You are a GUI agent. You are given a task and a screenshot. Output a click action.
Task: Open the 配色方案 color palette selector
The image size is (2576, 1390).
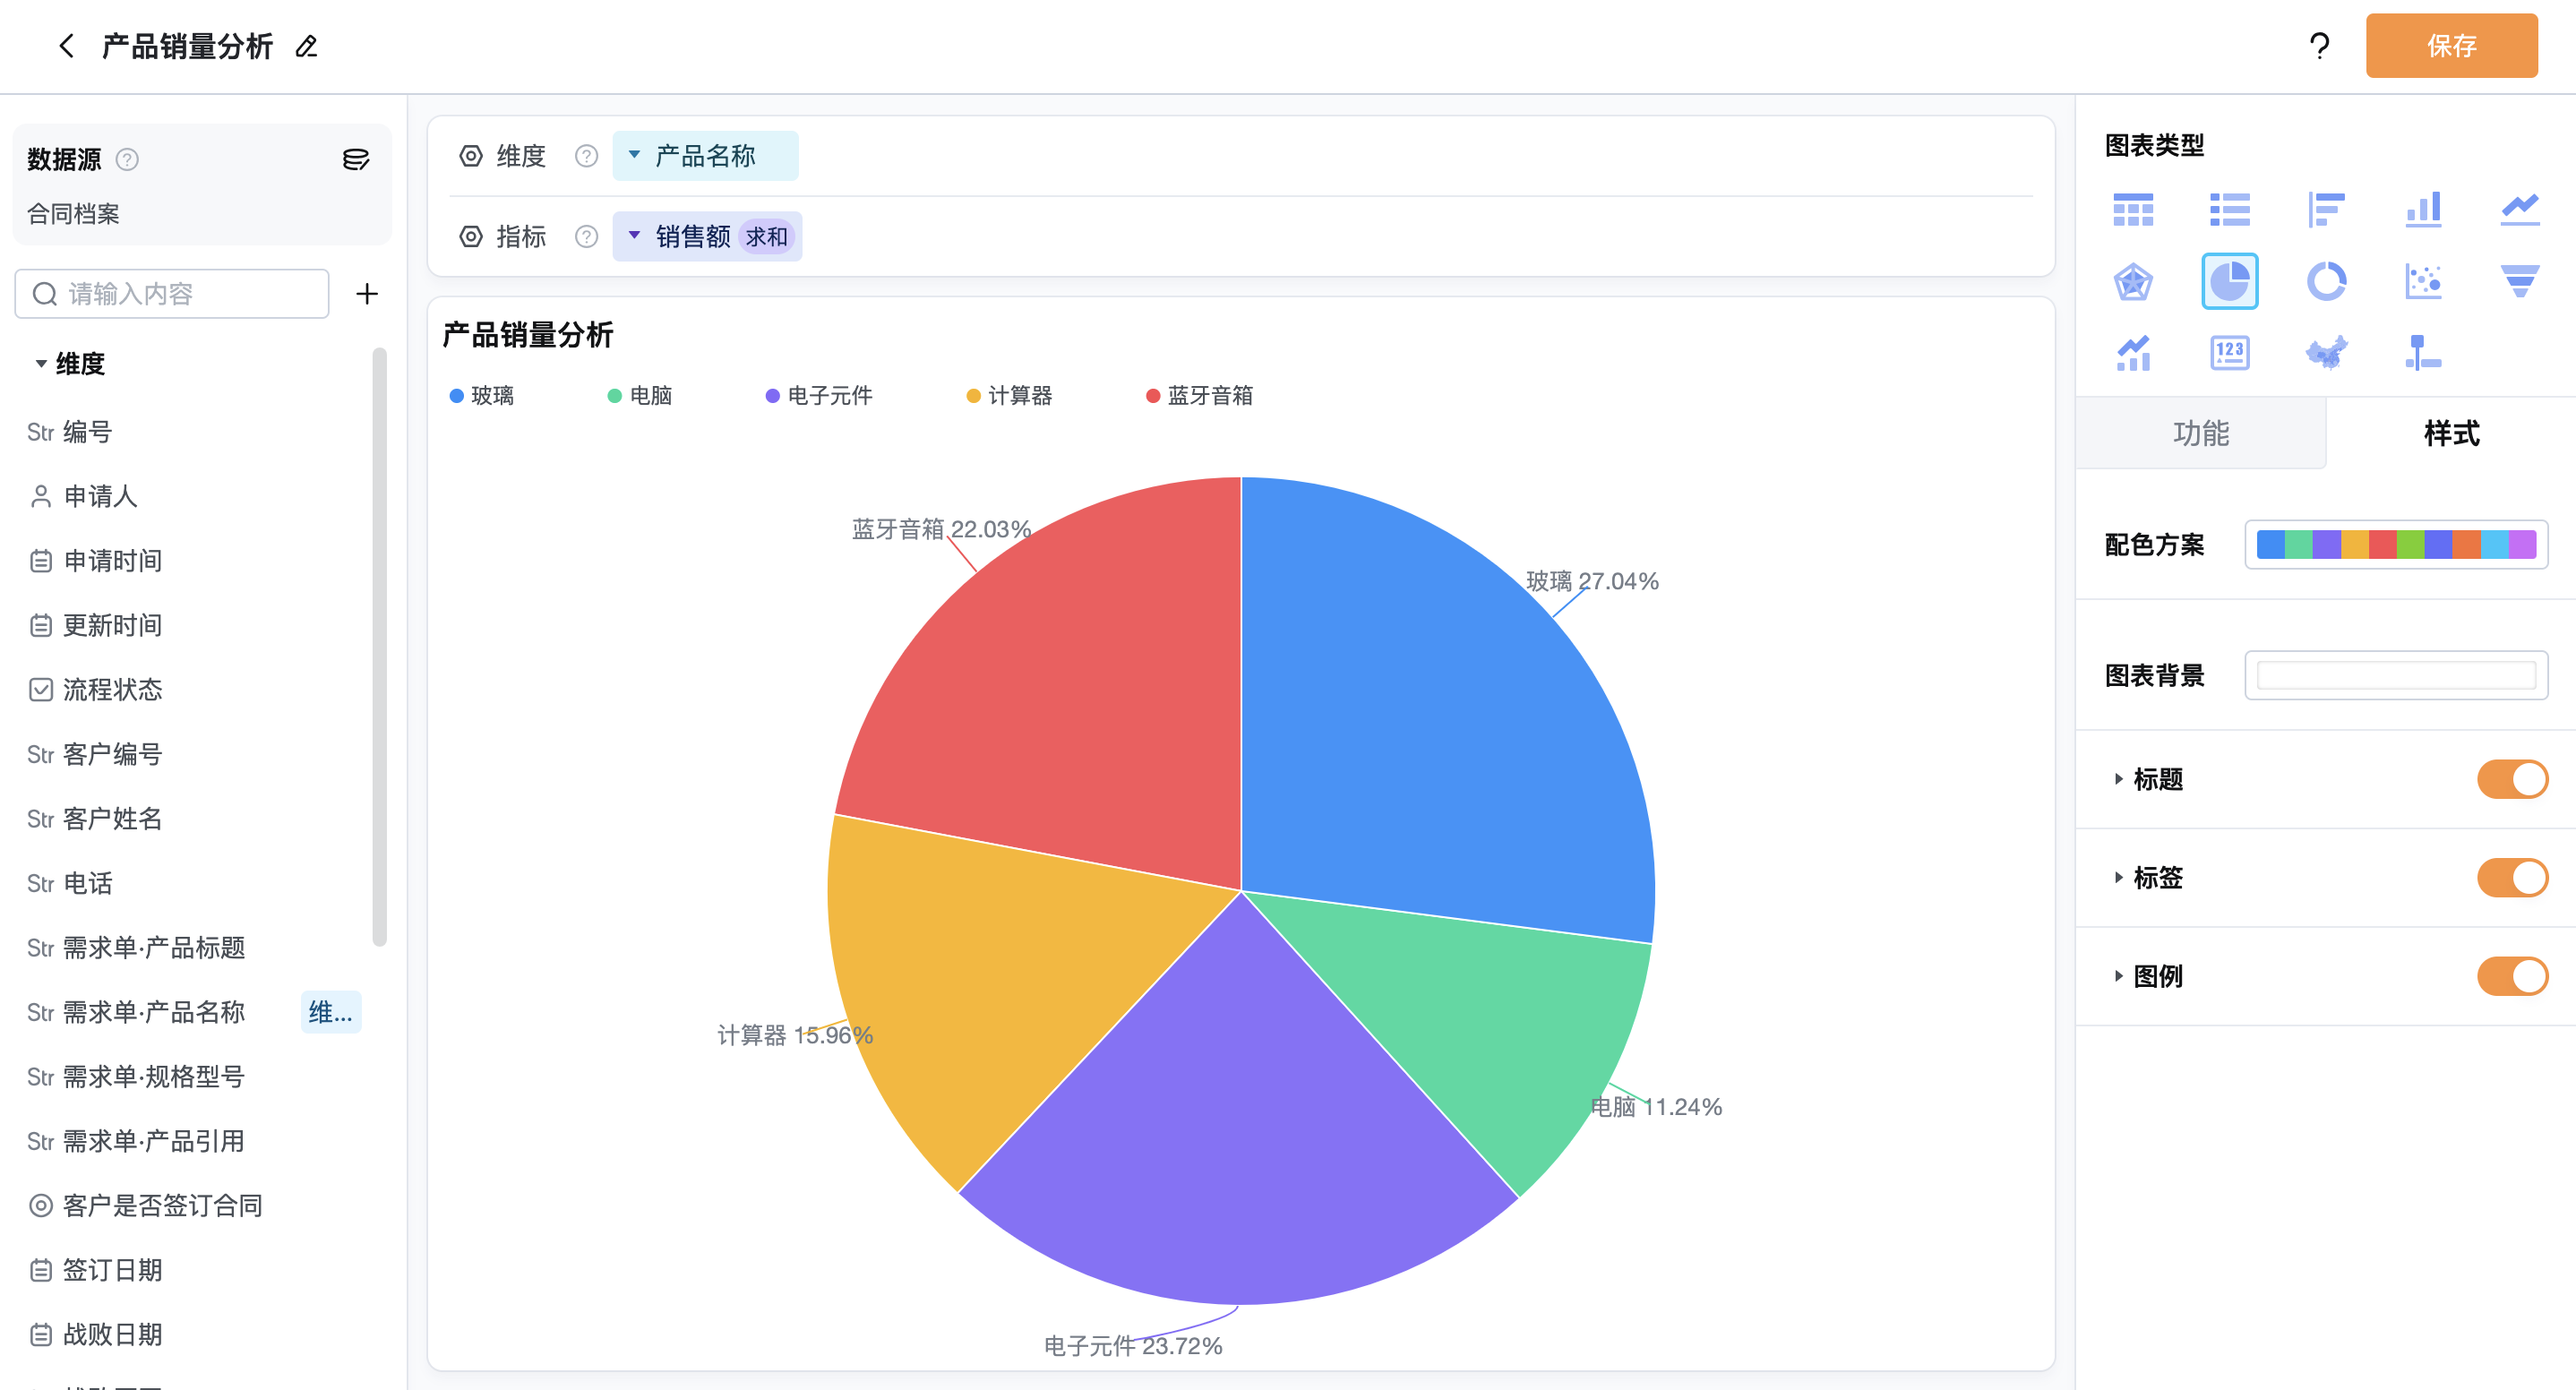pyautogui.click(x=2396, y=545)
